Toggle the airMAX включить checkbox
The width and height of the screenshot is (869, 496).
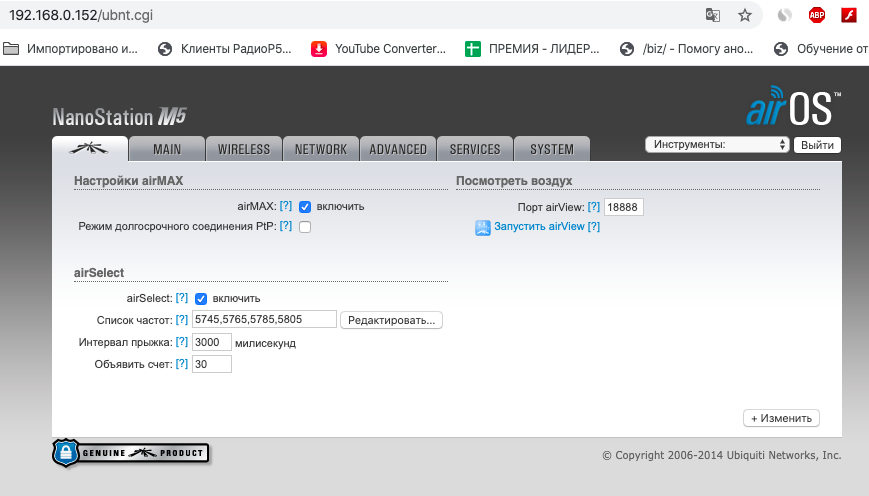pyautogui.click(x=305, y=207)
